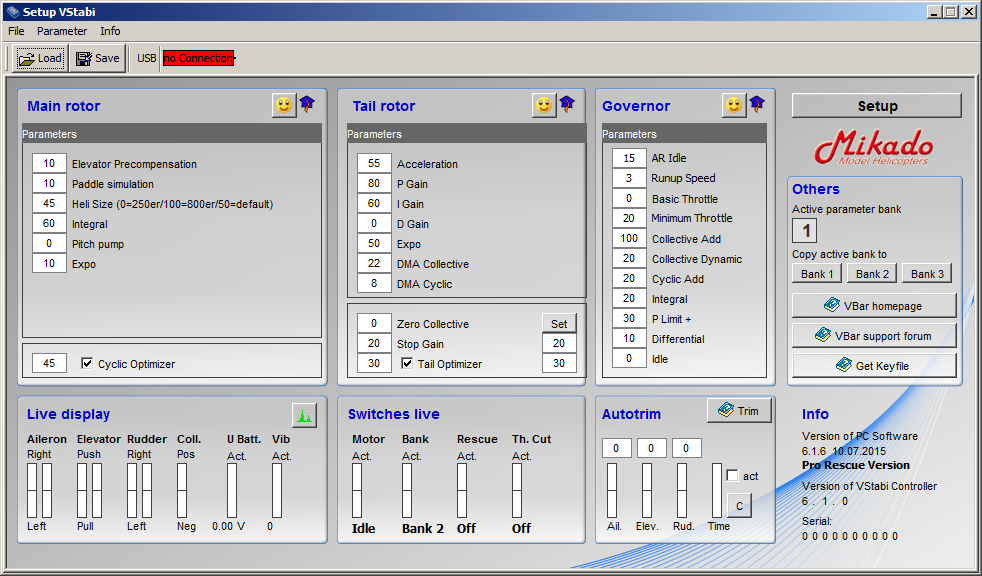
Task: Edit Collective Add value field
Action: (629, 239)
